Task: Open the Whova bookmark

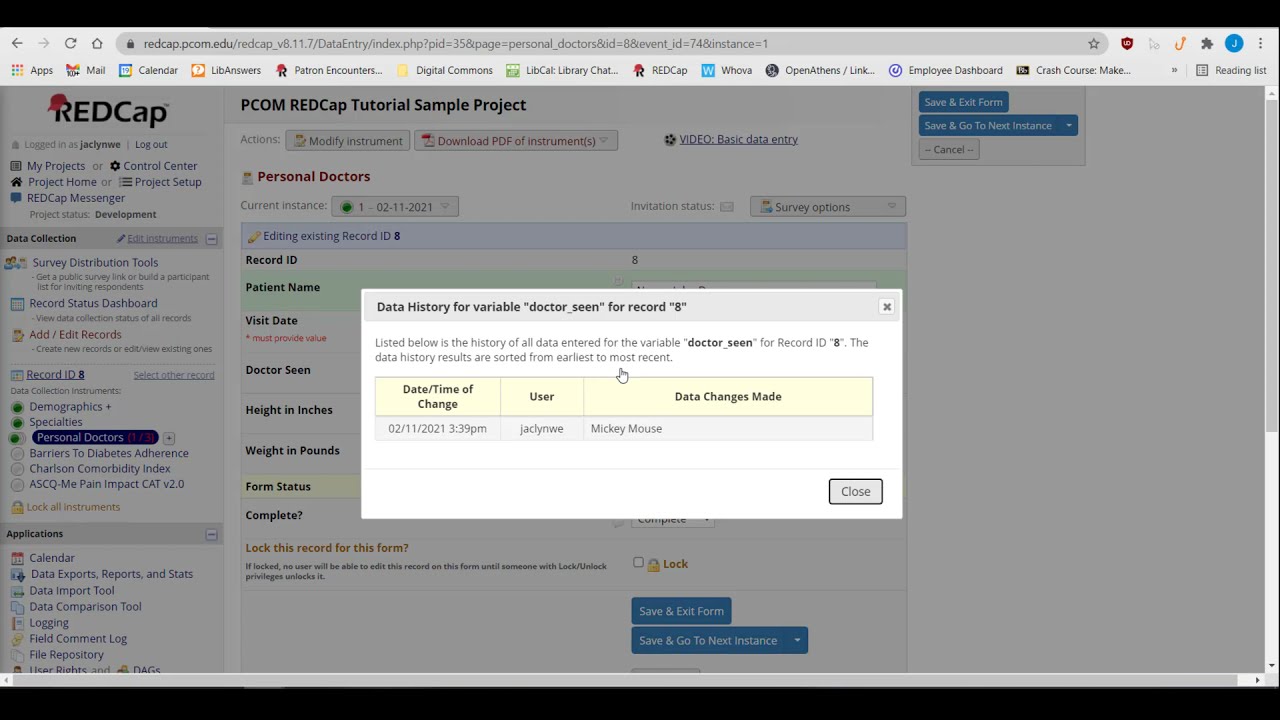Action: pos(727,70)
